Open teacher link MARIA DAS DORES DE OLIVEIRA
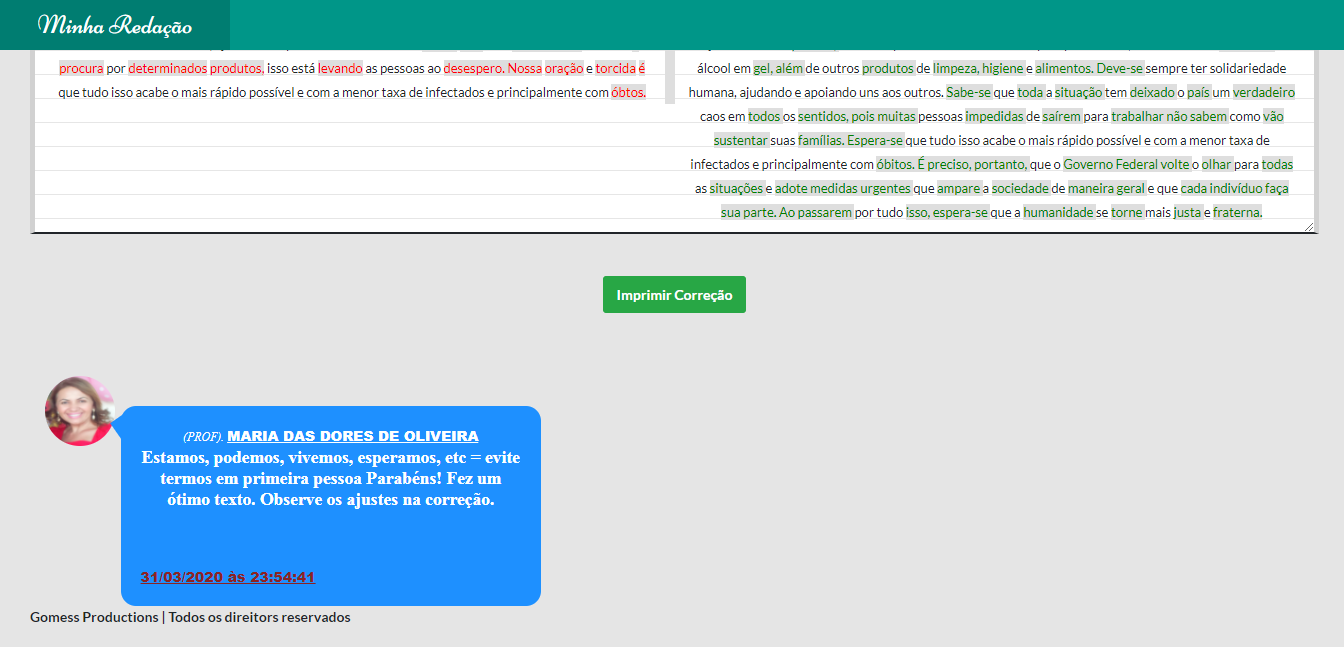 353,435
